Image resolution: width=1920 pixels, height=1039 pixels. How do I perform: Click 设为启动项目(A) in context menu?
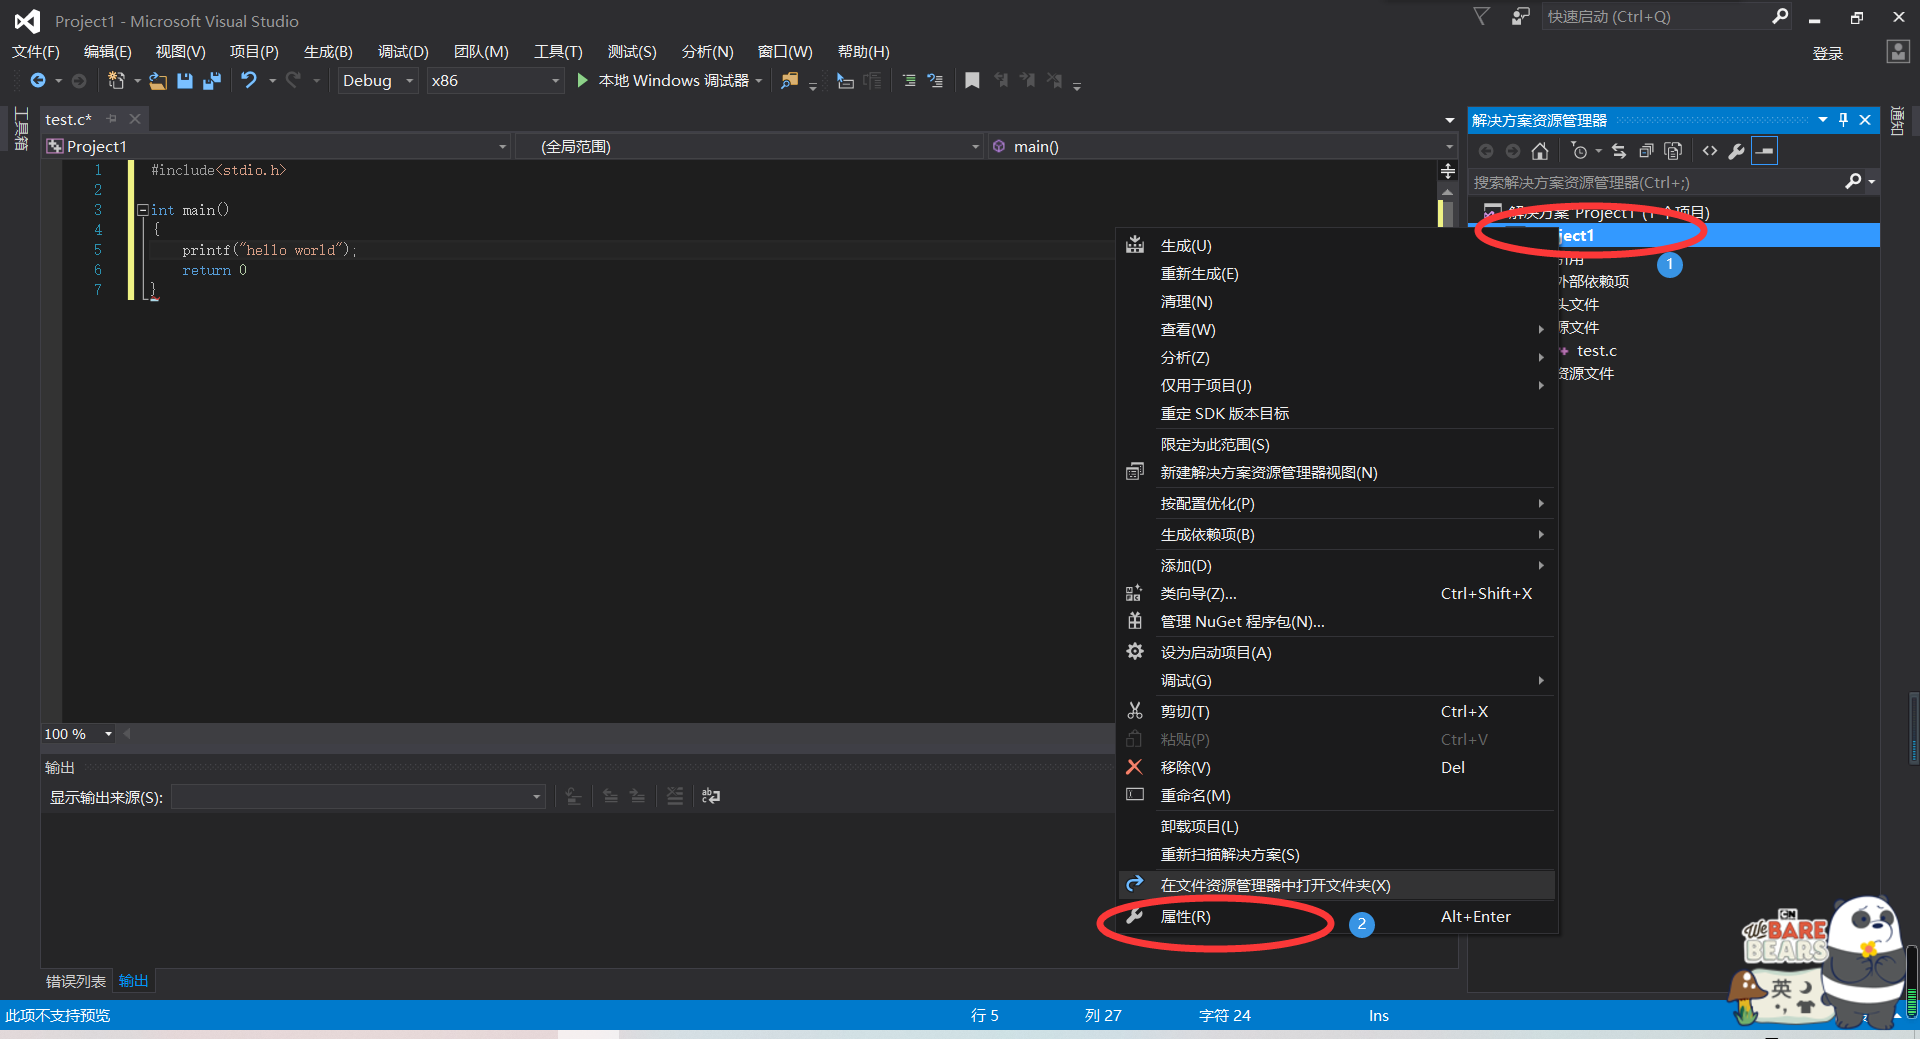(1337, 653)
